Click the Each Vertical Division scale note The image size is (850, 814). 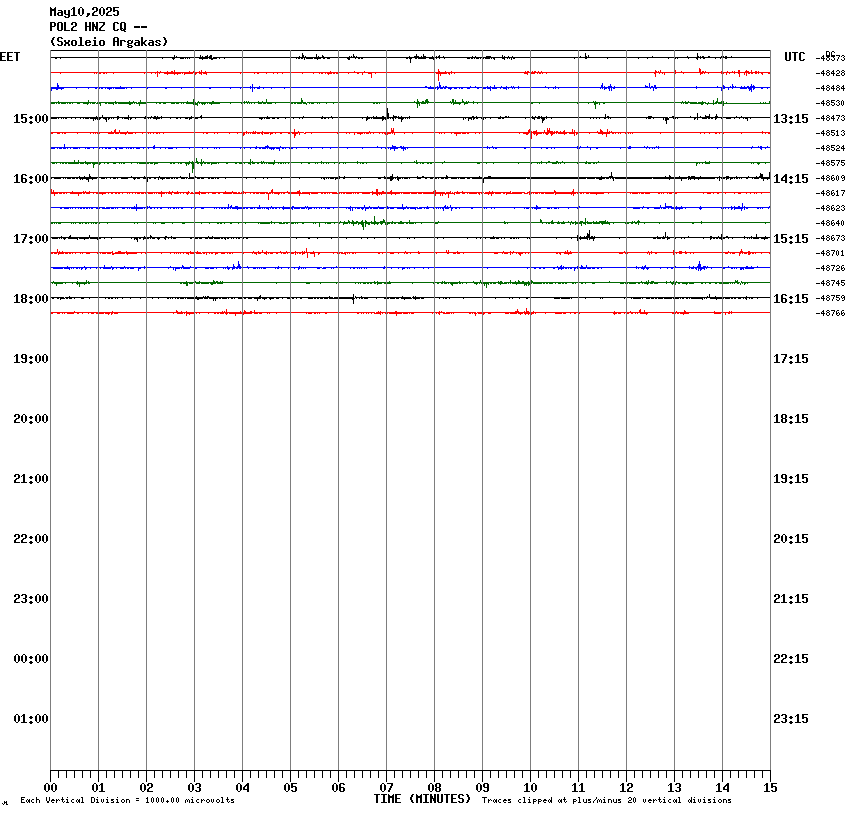[x=127, y=800]
